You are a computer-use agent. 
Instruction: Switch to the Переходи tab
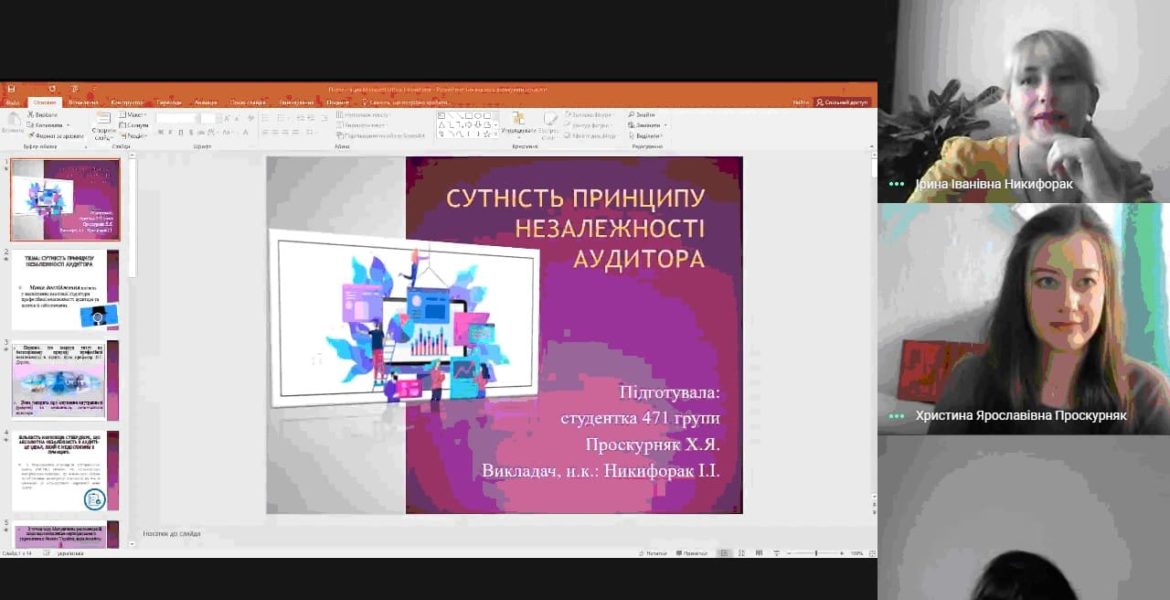(x=169, y=102)
